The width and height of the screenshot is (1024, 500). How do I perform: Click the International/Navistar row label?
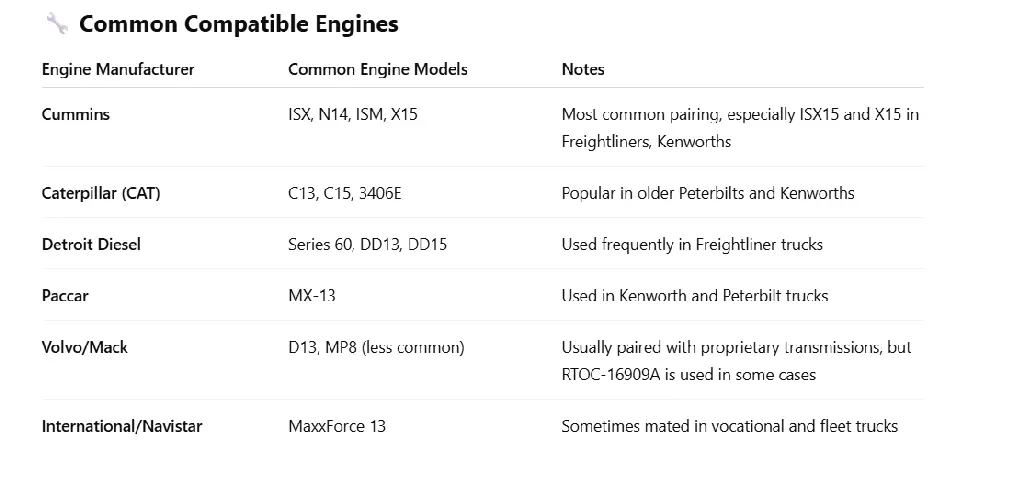121,426
